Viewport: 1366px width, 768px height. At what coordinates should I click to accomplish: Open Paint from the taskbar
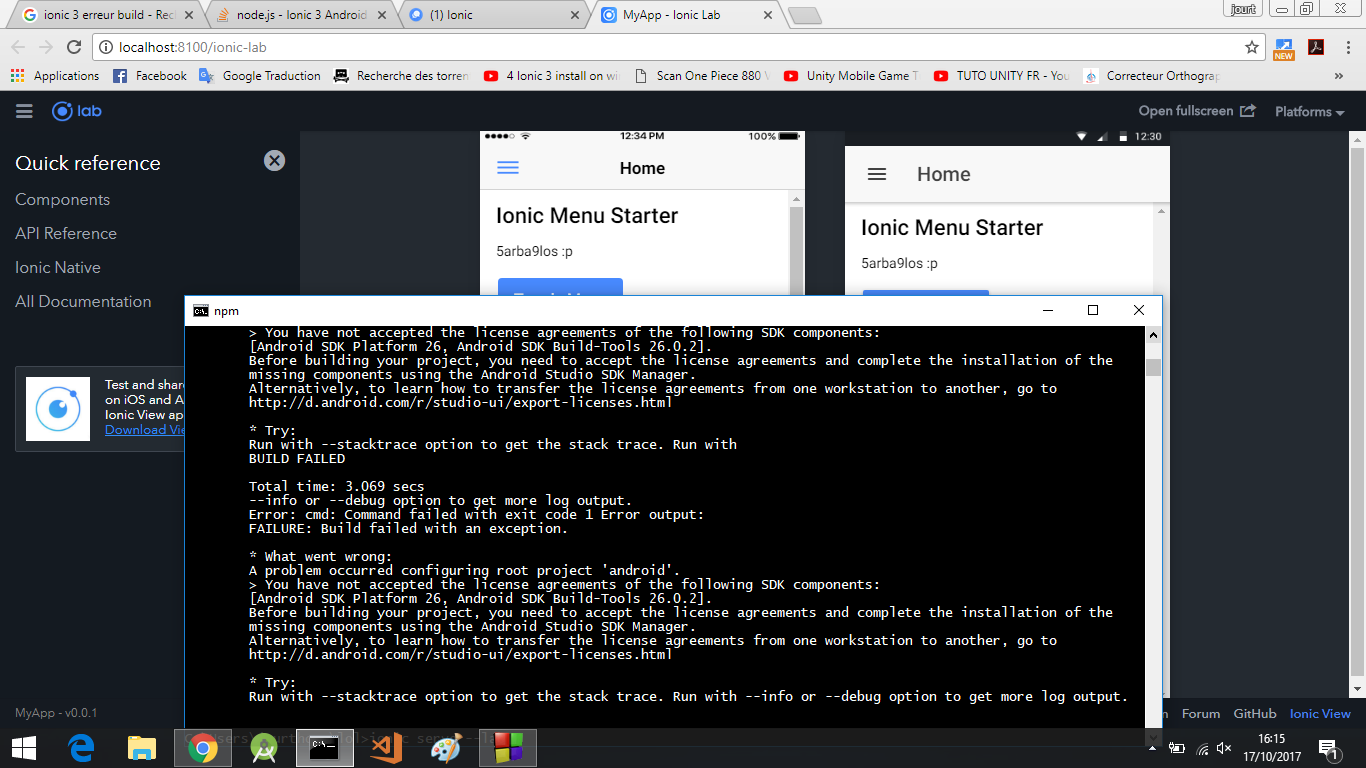pos(447,747)
